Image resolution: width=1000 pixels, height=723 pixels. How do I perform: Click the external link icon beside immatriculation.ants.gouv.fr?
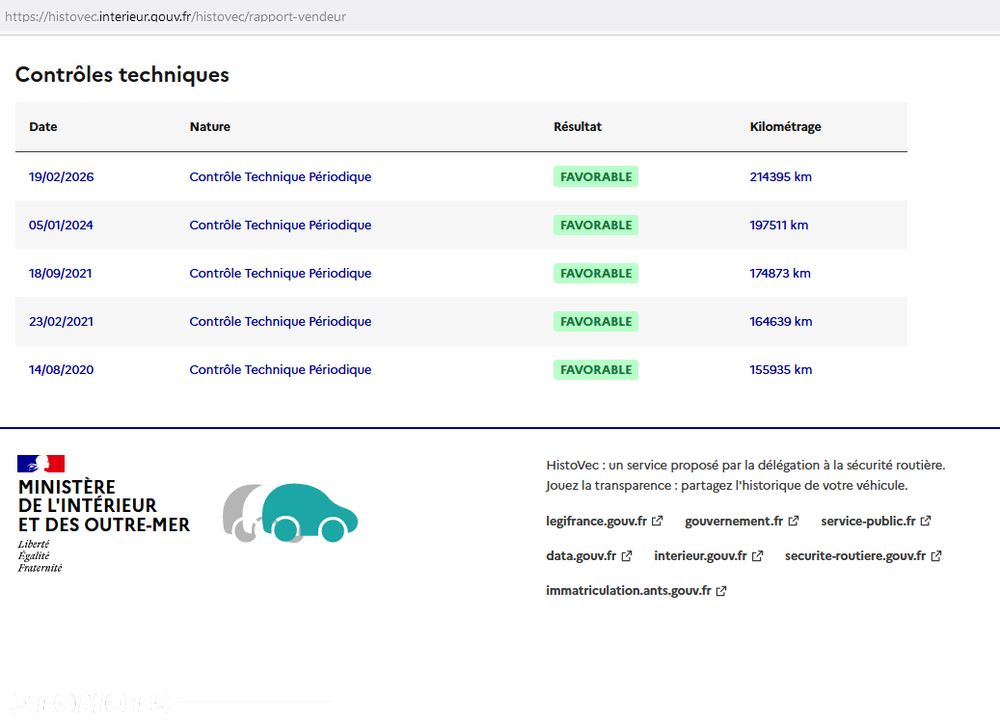coord(721,591)
